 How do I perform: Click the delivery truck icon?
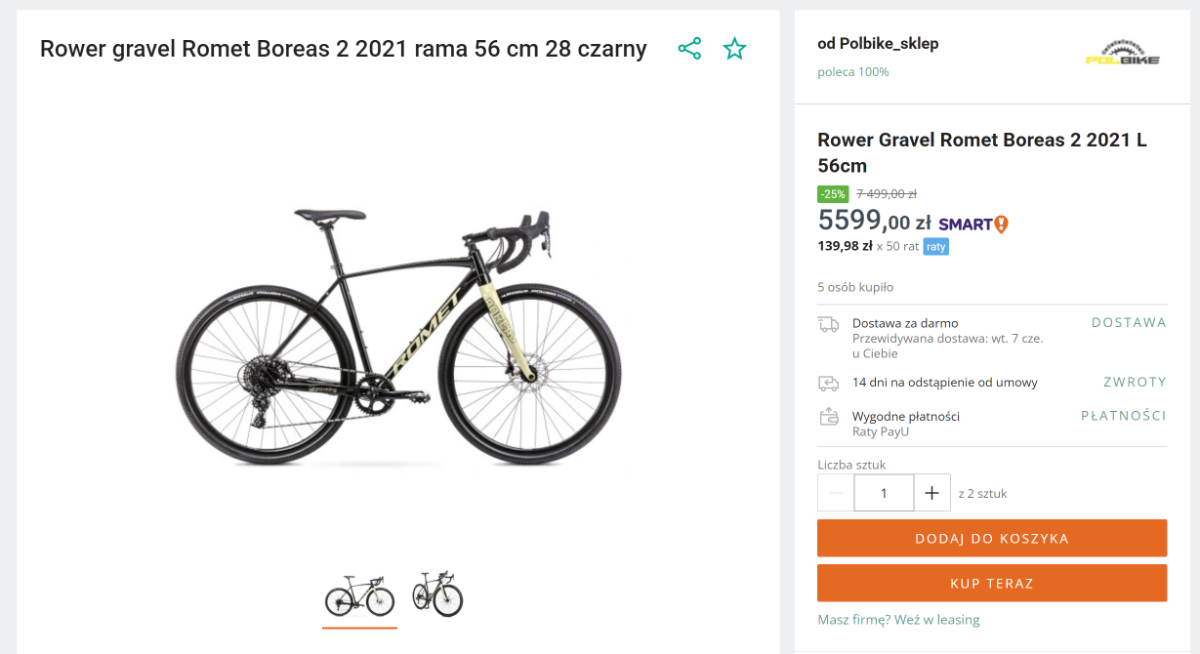[x=828, y=324]
